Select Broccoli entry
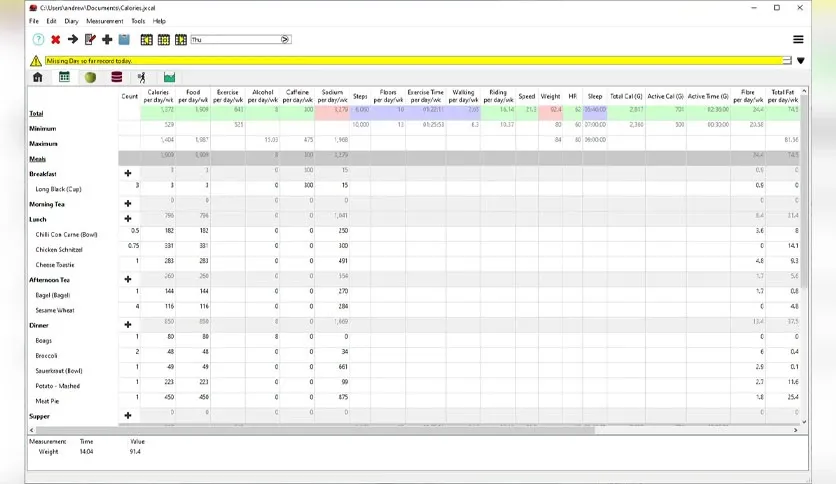Screen dimensions: 836x484 tap(46, 356)
